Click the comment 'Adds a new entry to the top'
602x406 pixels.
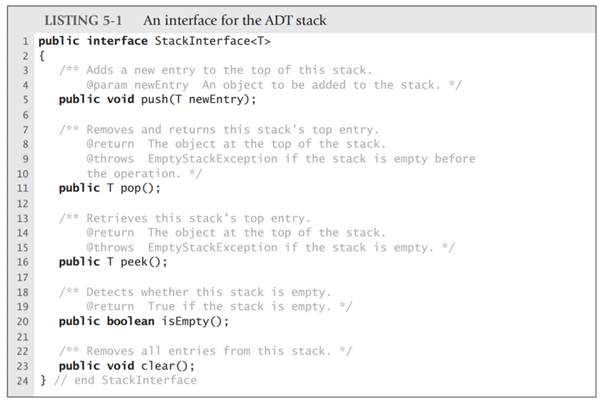(x=201, y=70)
